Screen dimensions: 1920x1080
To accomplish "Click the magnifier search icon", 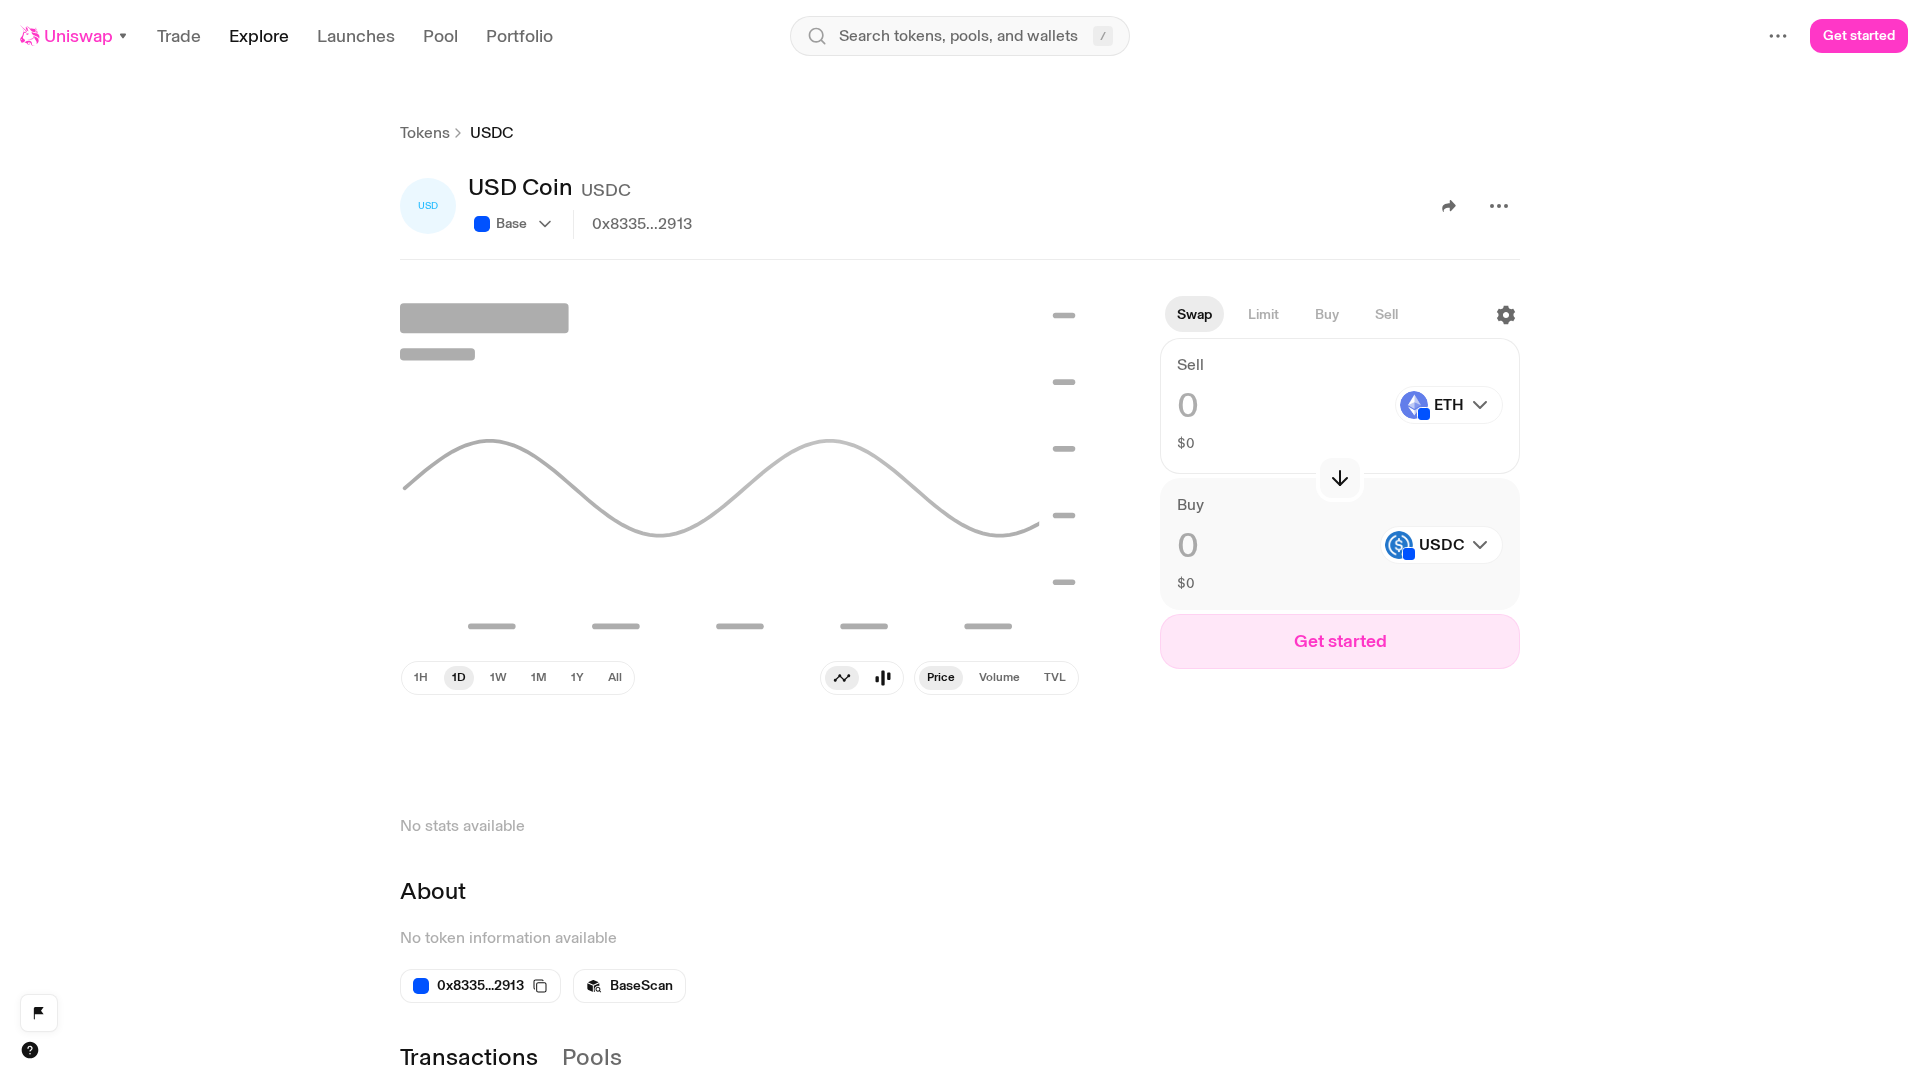I will click(x=817, y=36).
